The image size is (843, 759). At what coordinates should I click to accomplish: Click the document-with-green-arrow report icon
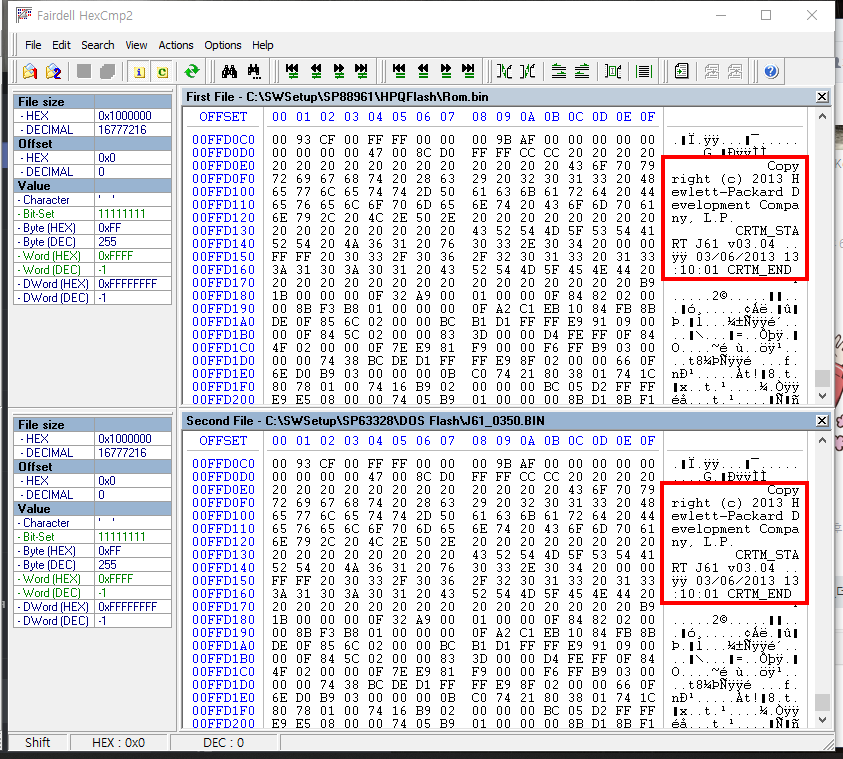pos(681,71)
